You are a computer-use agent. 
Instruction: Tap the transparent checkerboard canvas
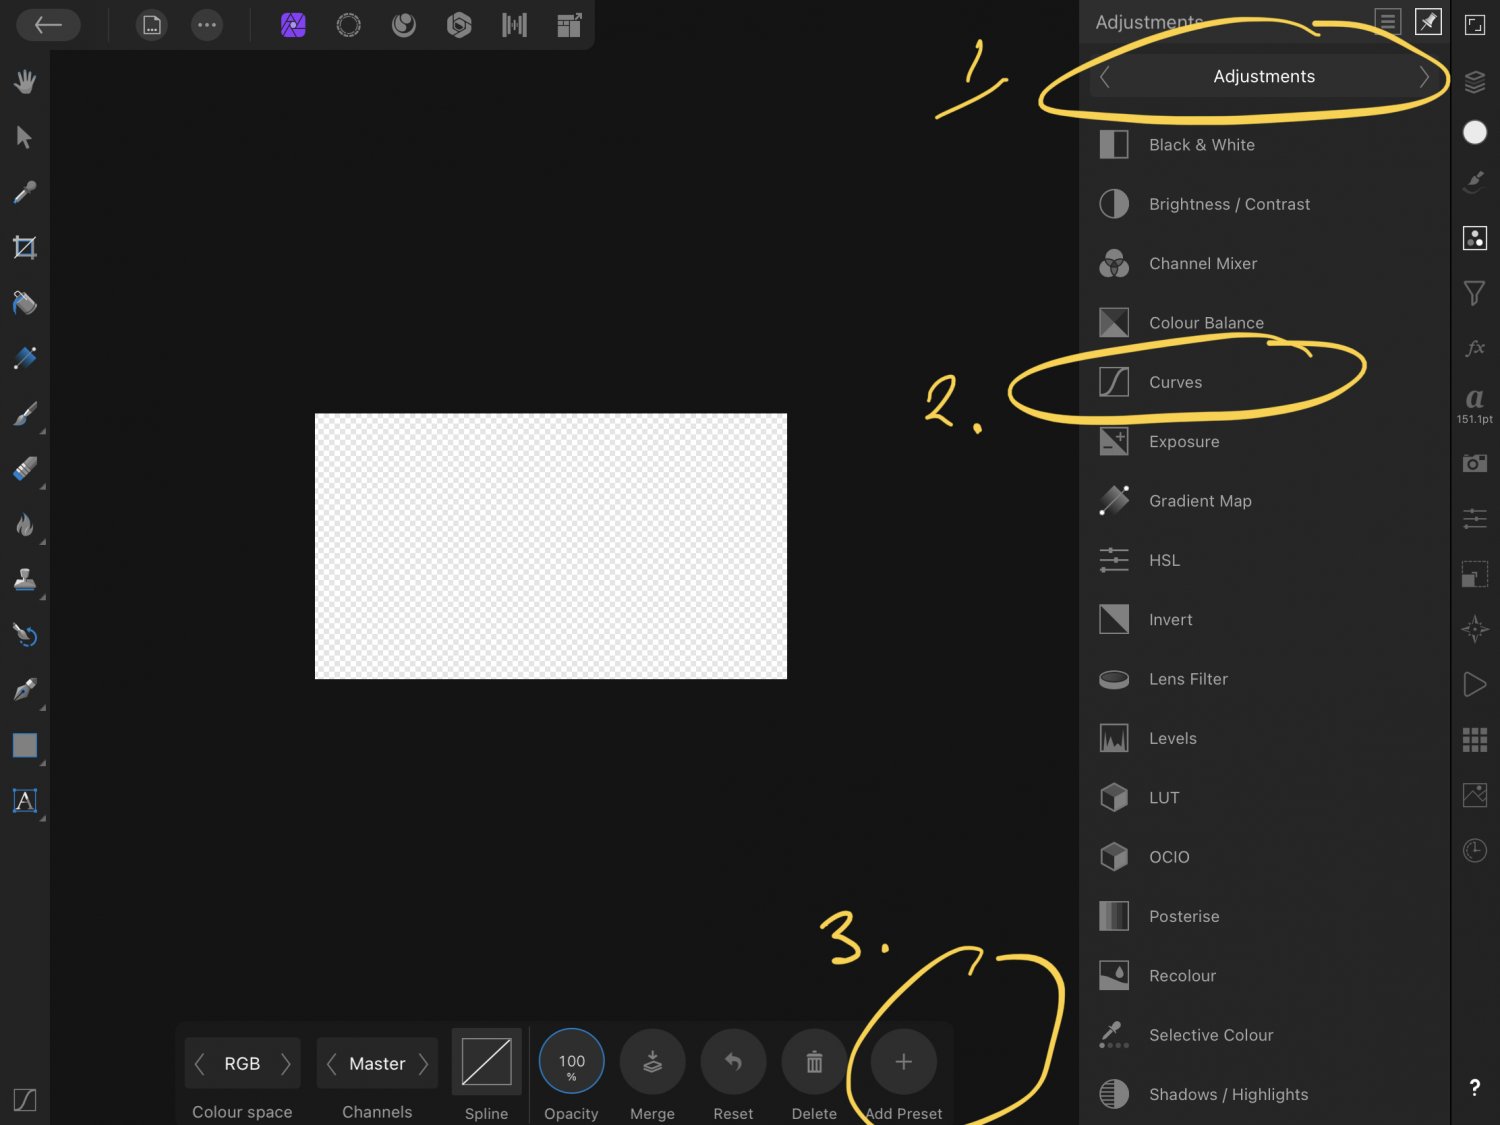(x=551, y=546)
